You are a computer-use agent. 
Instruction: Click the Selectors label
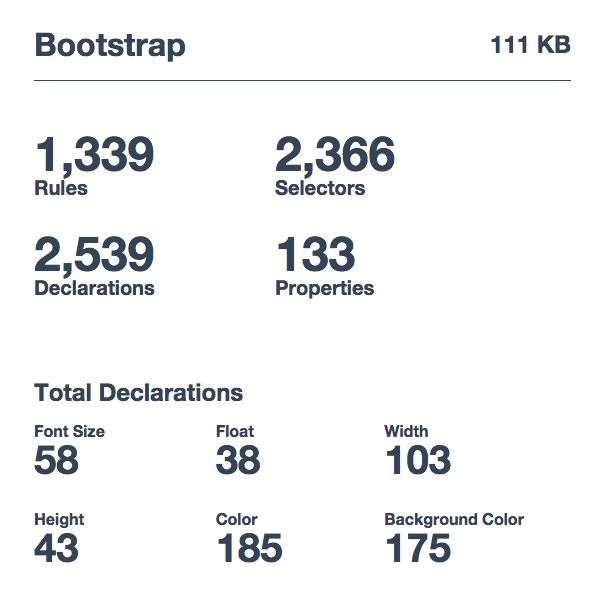[320, 188]
